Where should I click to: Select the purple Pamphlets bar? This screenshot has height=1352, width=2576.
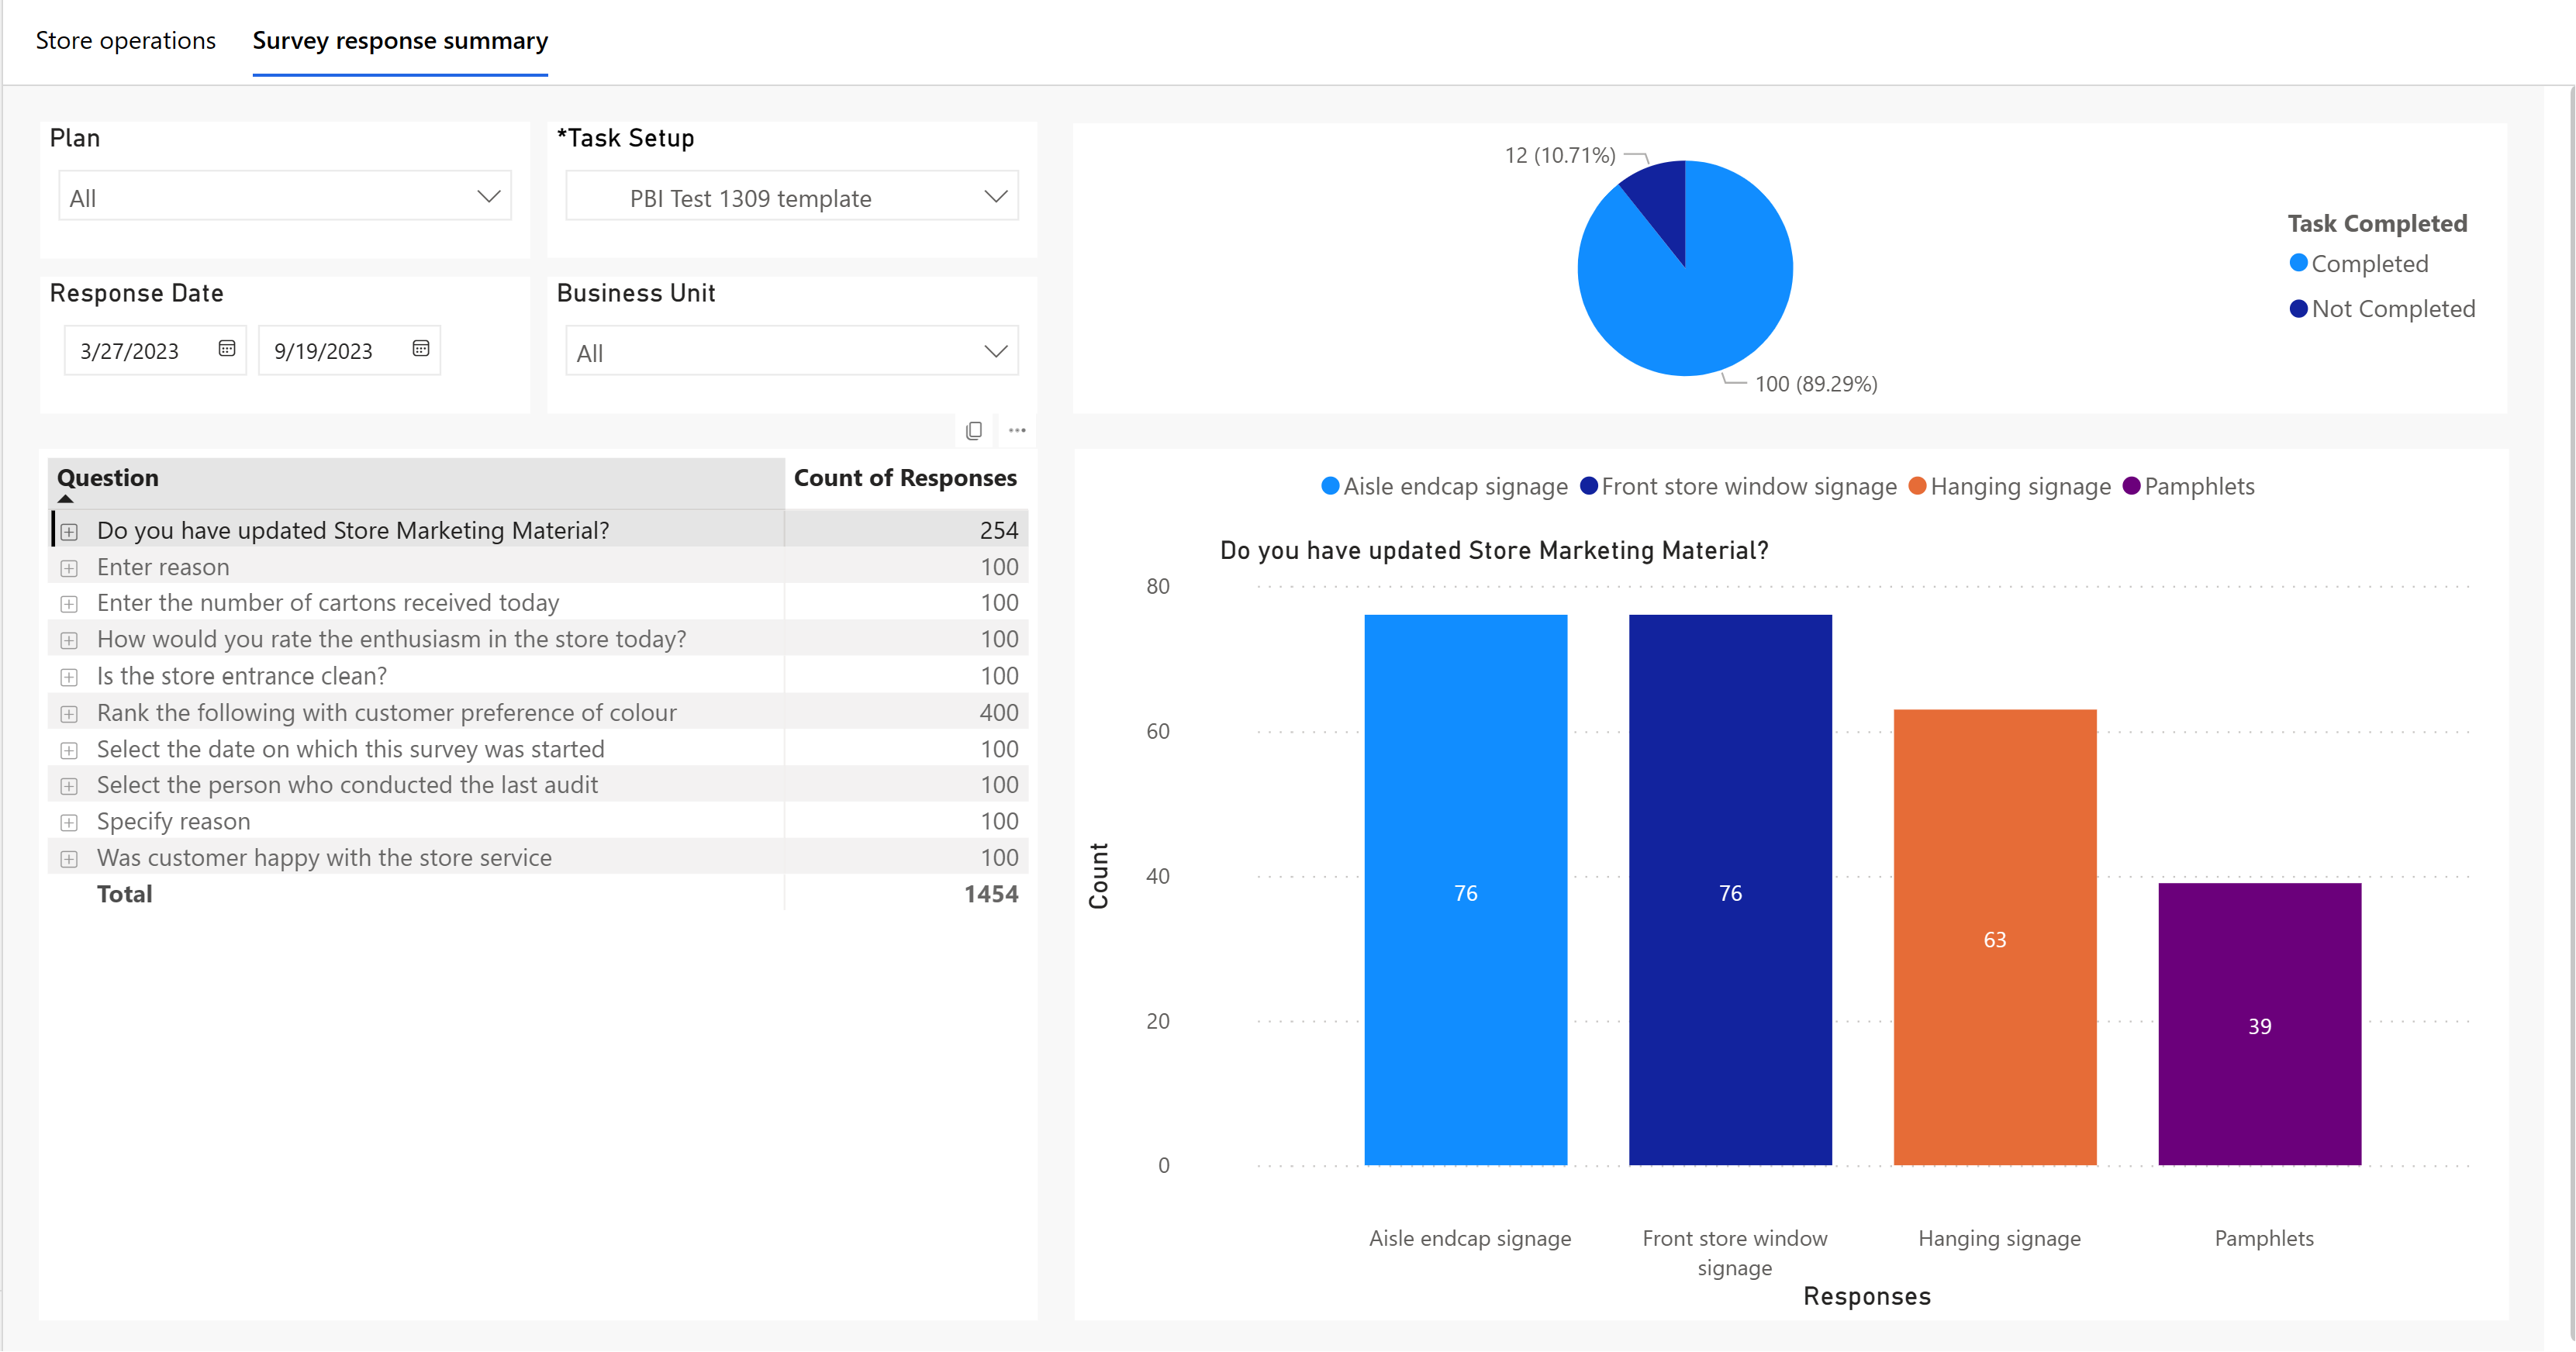(x=2260, y=1024)
